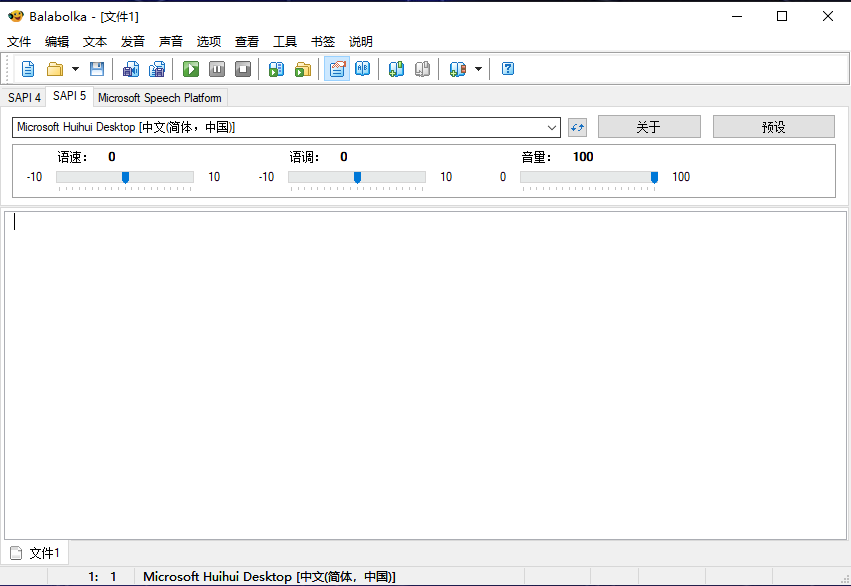Screen dimensions: 851x586
Task: Click inside the empty text editing area
Action: point(426,375)
